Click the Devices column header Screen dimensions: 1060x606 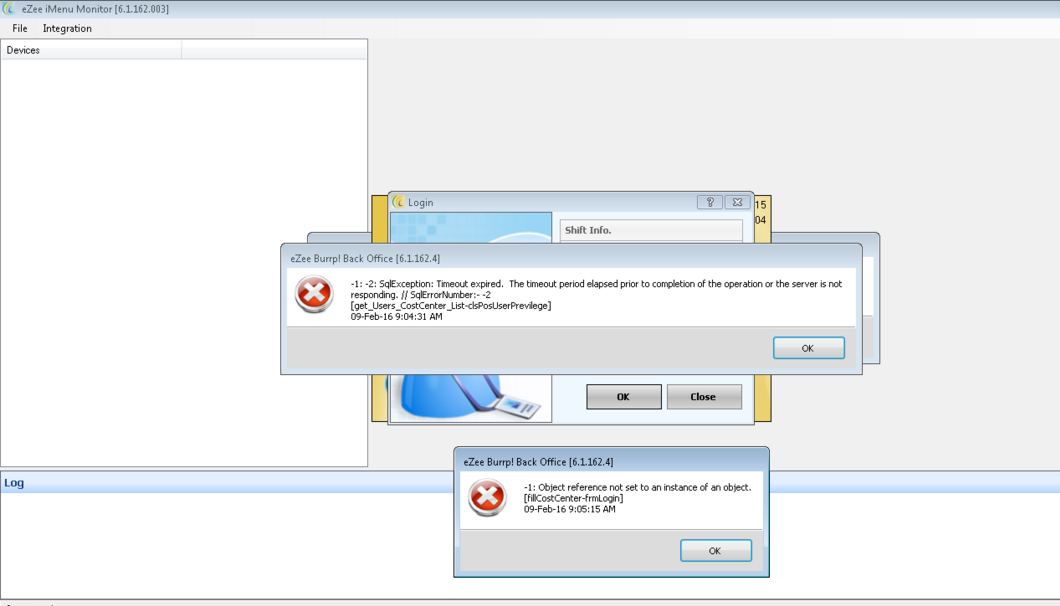coord(91,50)
